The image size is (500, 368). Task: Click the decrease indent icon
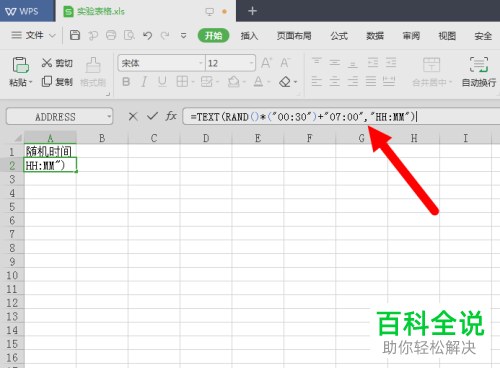[x=373, y=62]
